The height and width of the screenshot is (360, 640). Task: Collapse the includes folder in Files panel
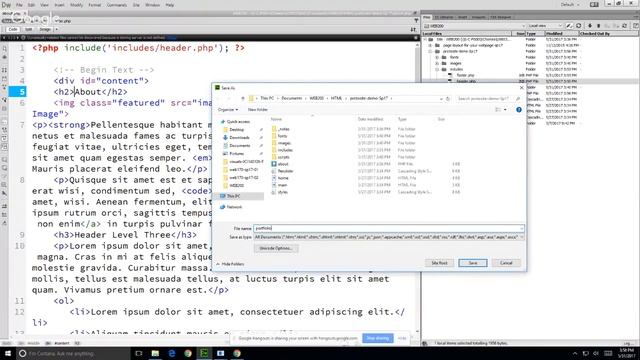438,69
